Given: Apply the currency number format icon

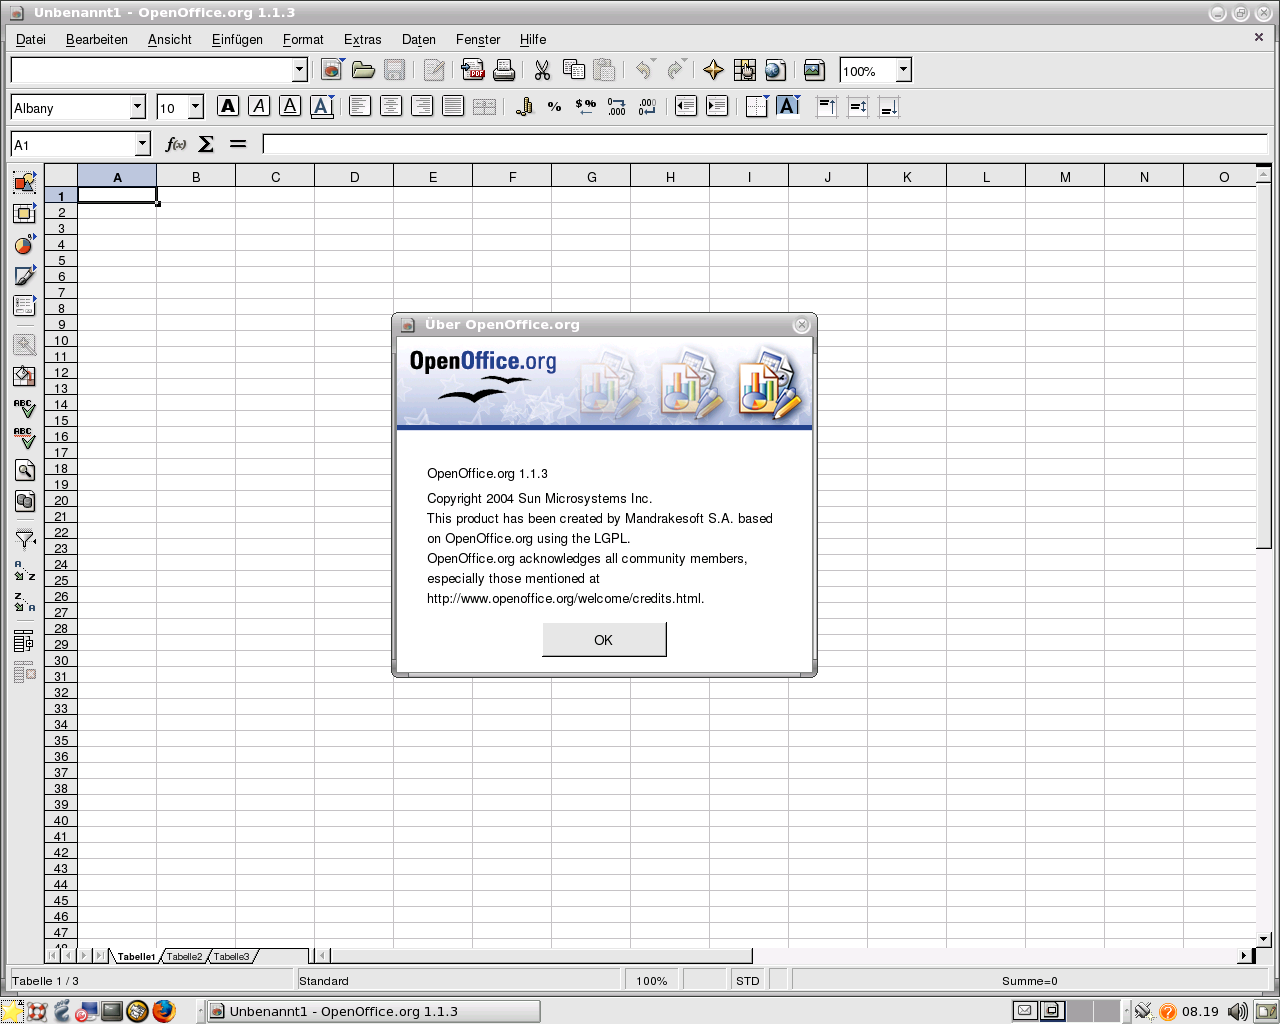Looking at the screenshot, I should [524, 107].
